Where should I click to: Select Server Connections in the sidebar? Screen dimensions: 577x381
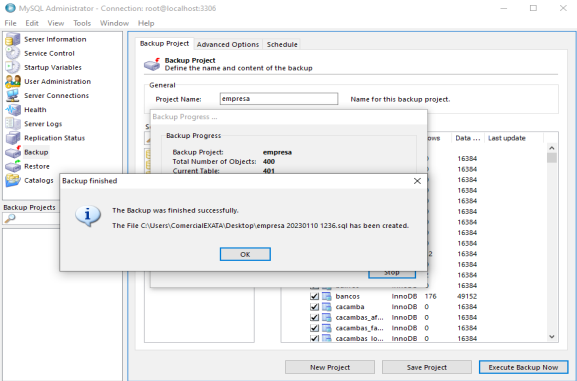[x=56, y=95]
